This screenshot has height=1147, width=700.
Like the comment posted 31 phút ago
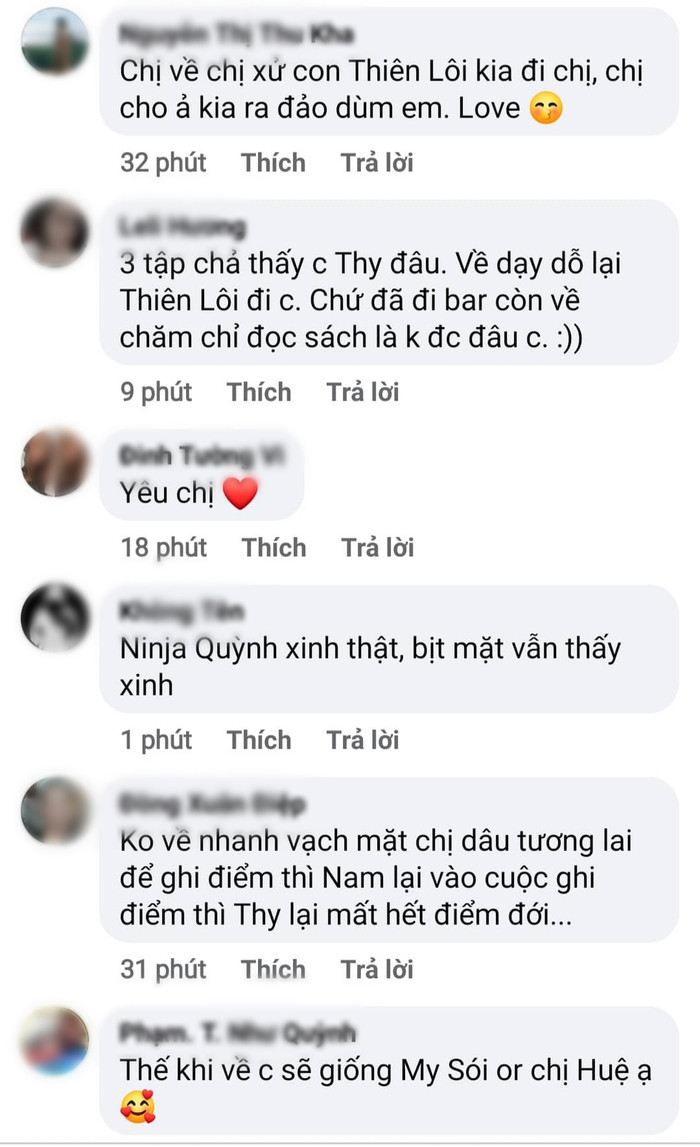point(273,969)
